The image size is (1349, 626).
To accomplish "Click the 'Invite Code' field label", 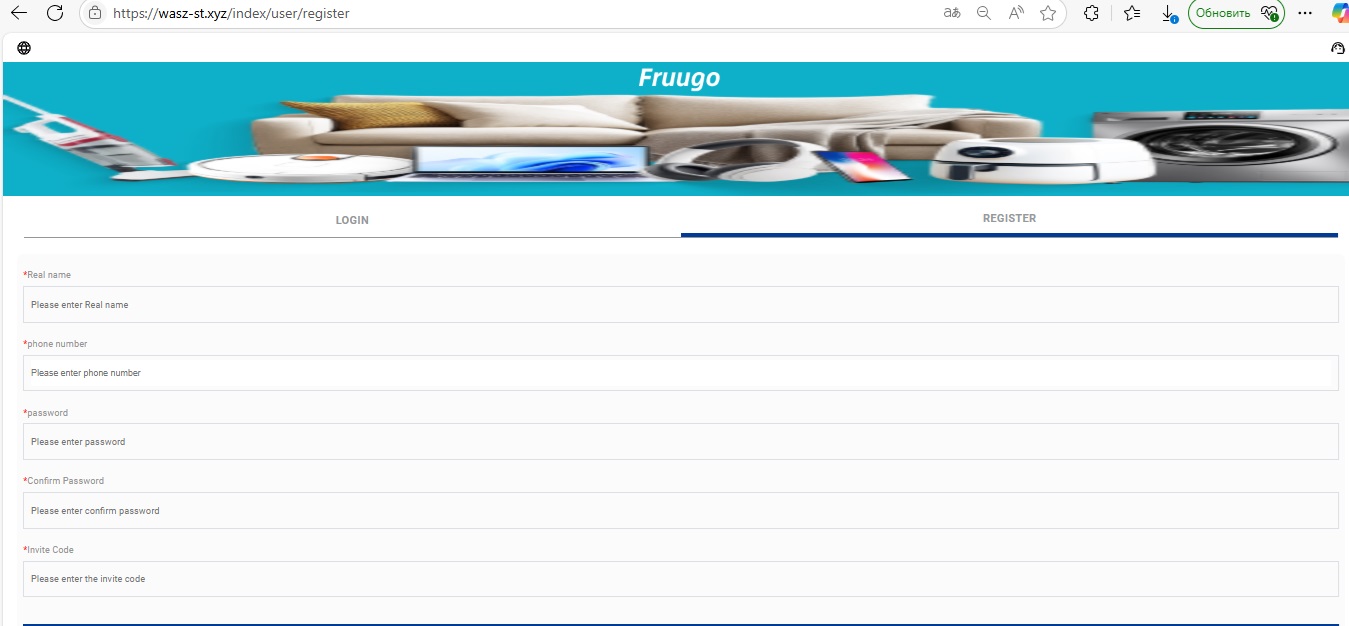I will point(48,550).
